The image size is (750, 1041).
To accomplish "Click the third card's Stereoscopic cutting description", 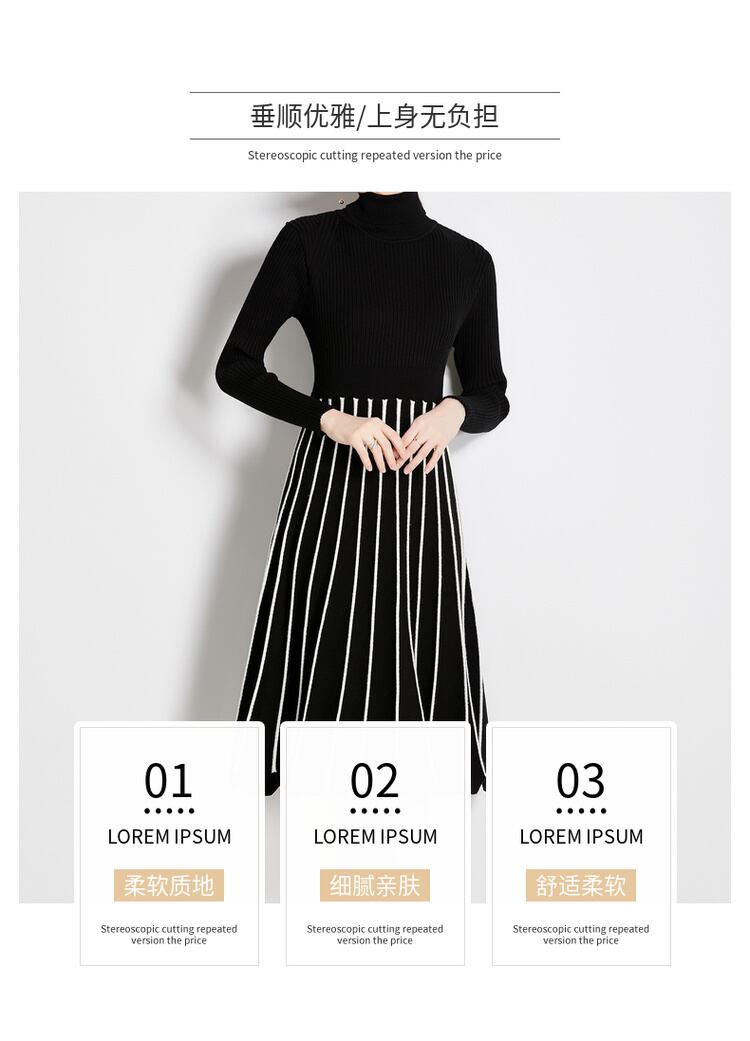I will click(x=581, y=934).
